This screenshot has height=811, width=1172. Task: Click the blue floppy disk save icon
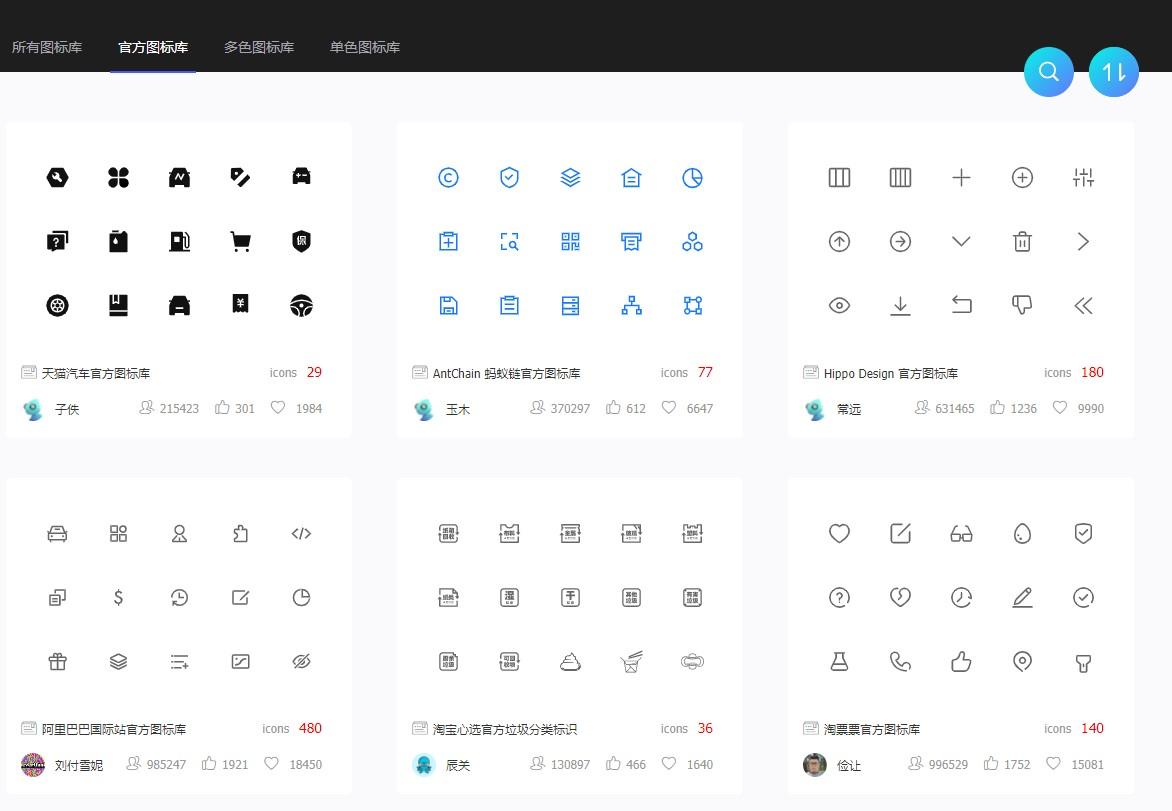[448, 306]
